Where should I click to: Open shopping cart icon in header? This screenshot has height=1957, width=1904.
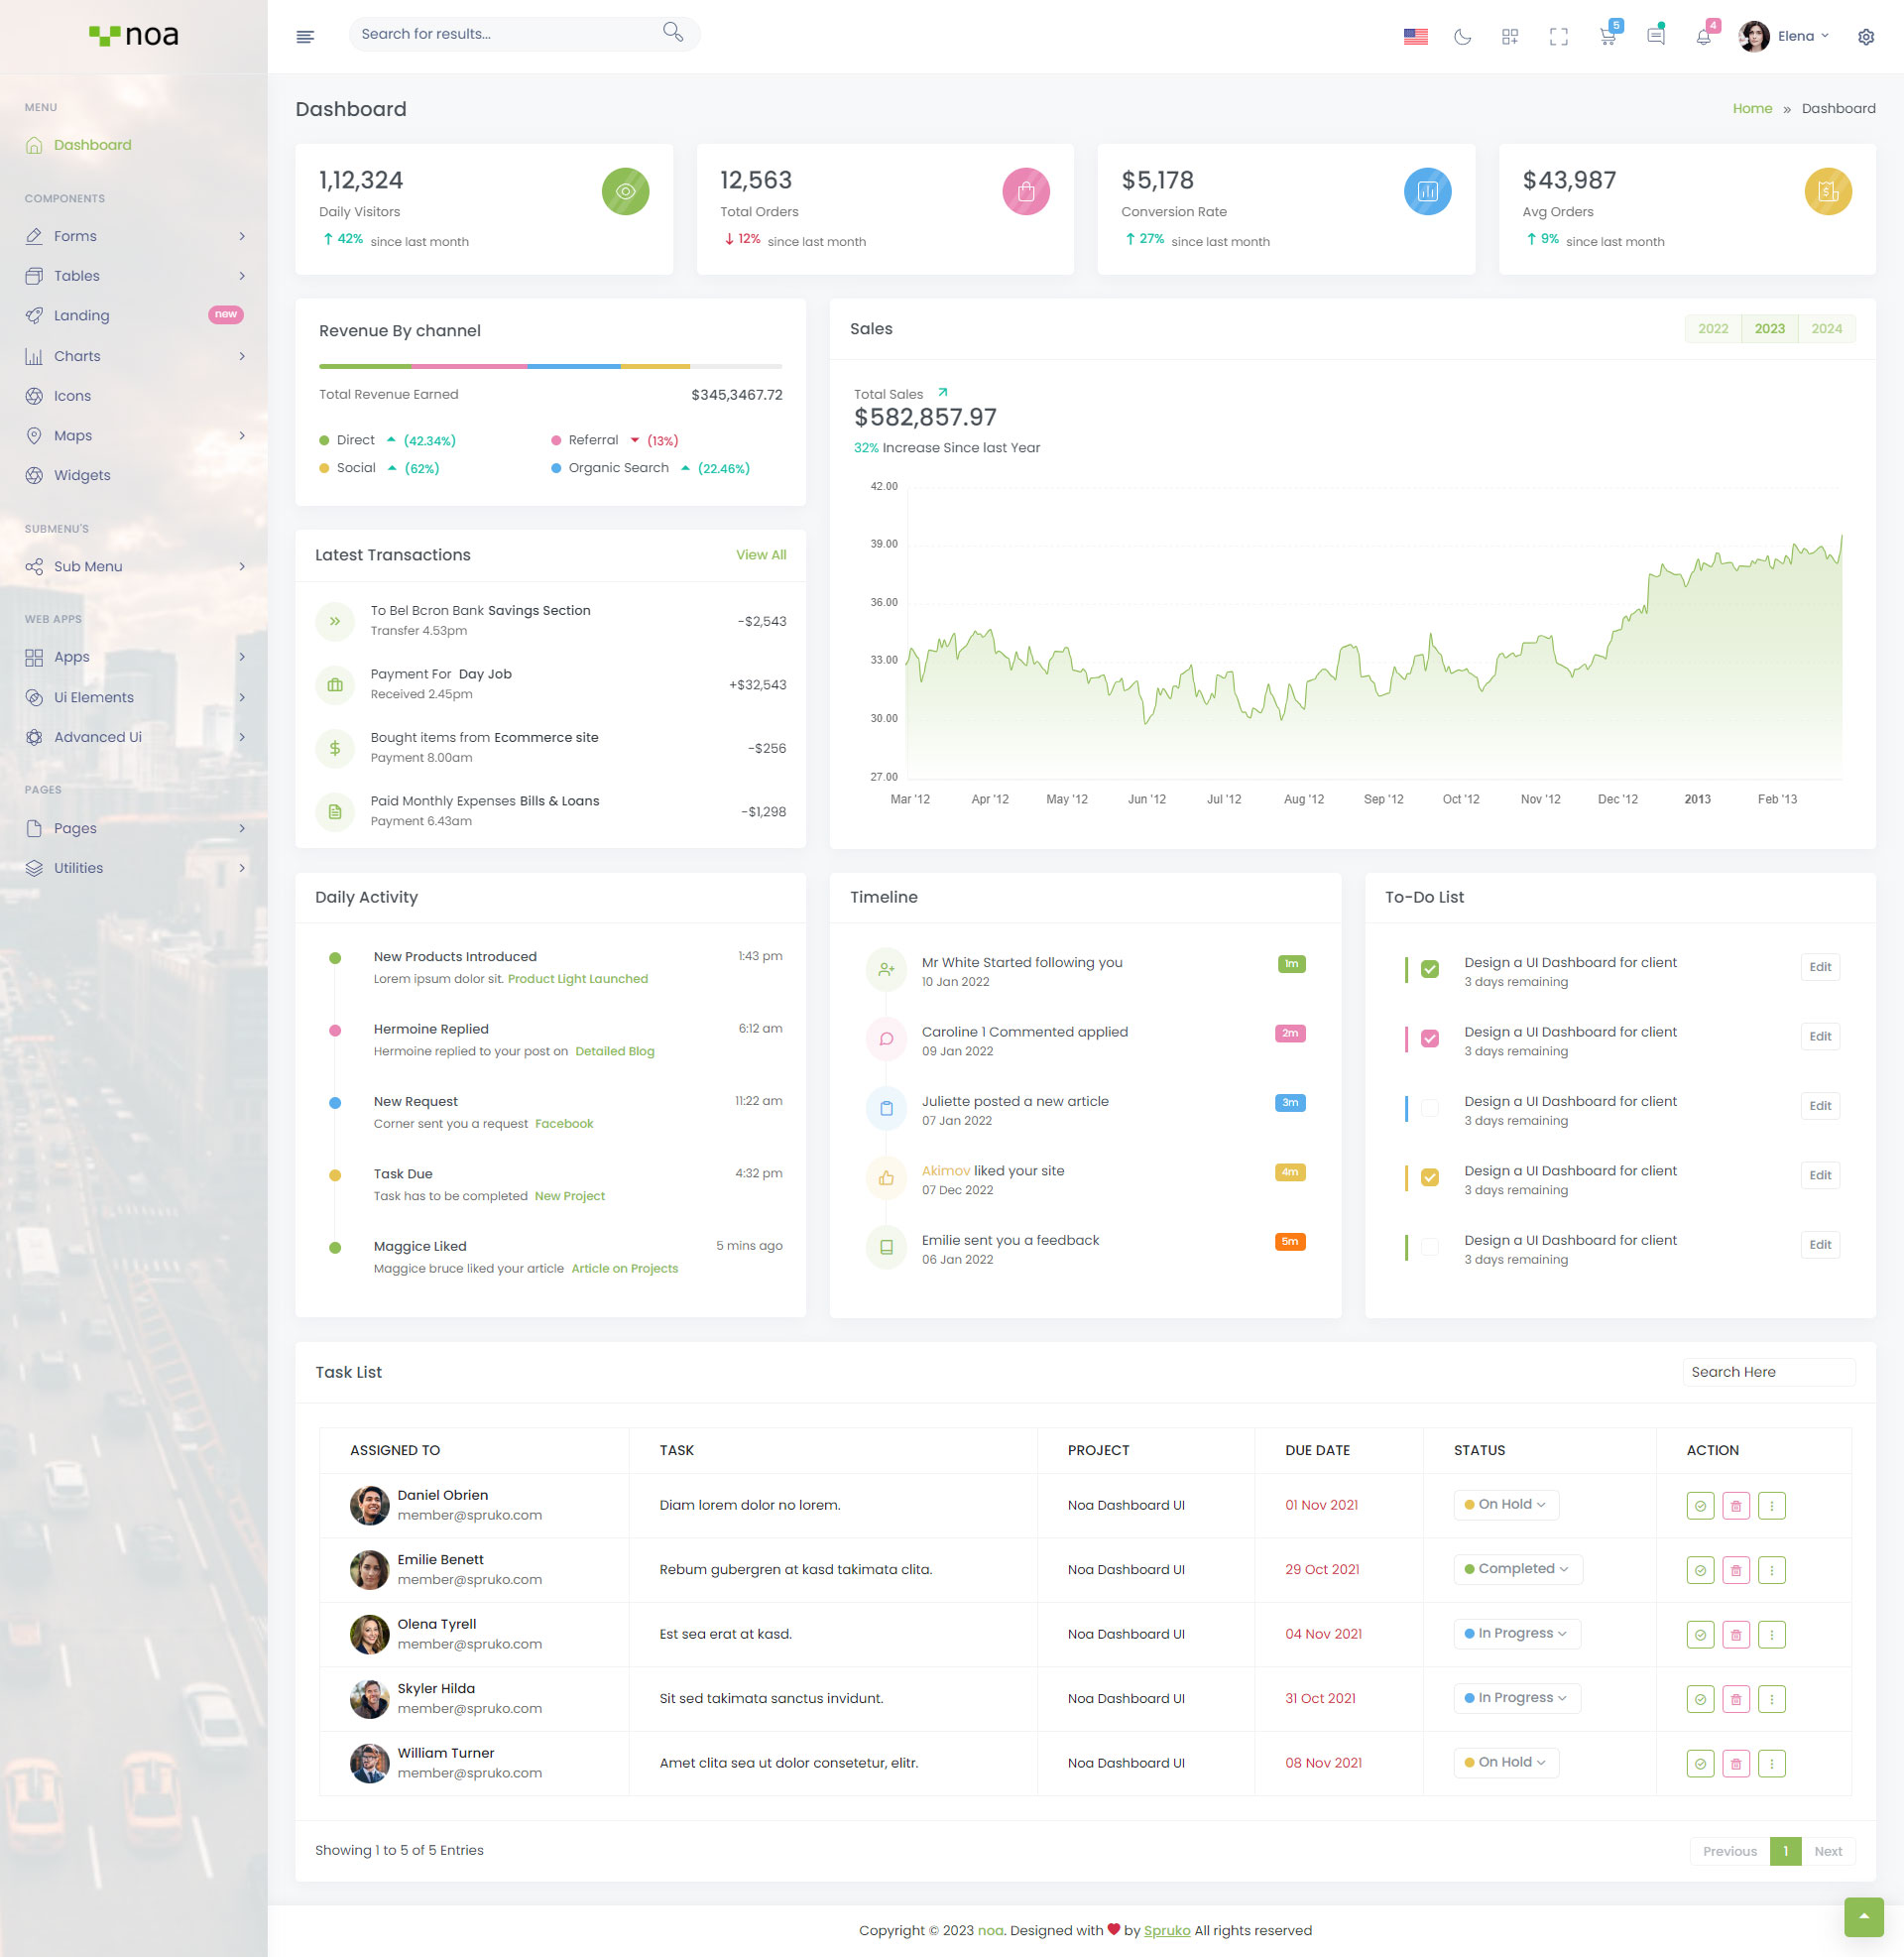click(x=1607, y=37)
